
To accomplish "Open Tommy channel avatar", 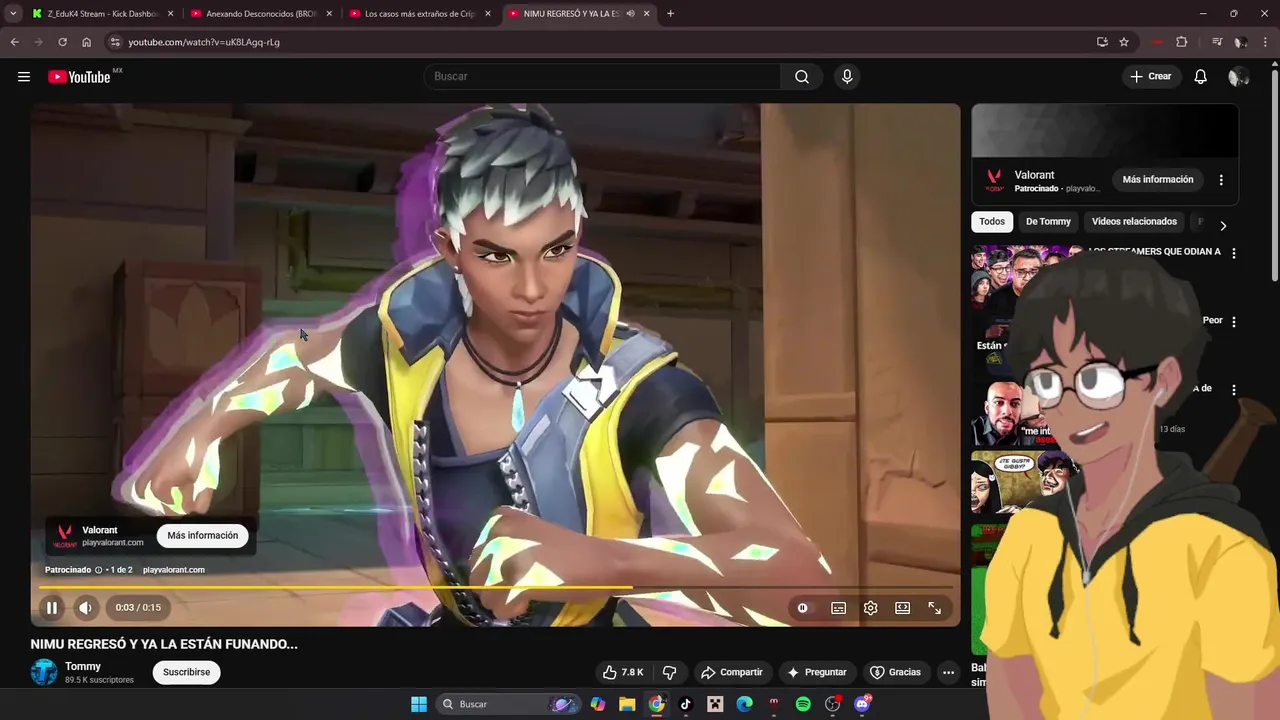I will [44, 672].
